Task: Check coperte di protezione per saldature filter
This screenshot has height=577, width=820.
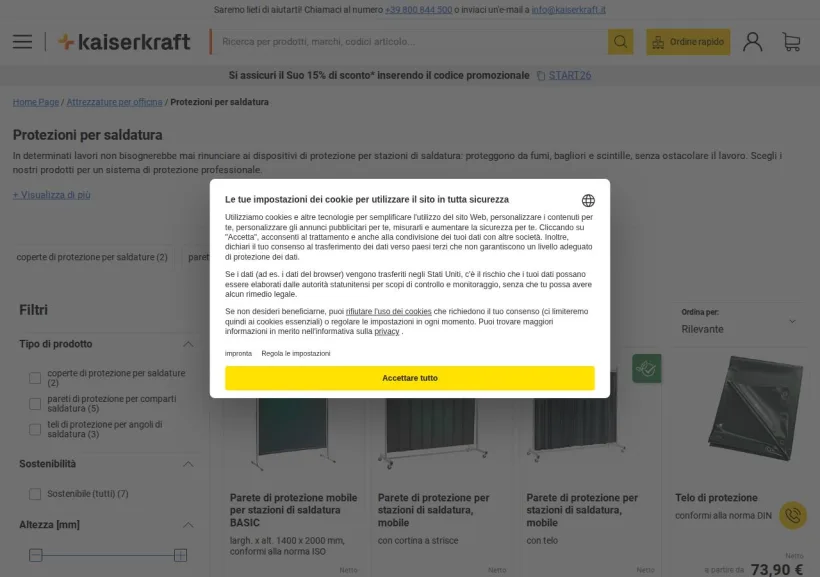Action: [x=35, y=378]
